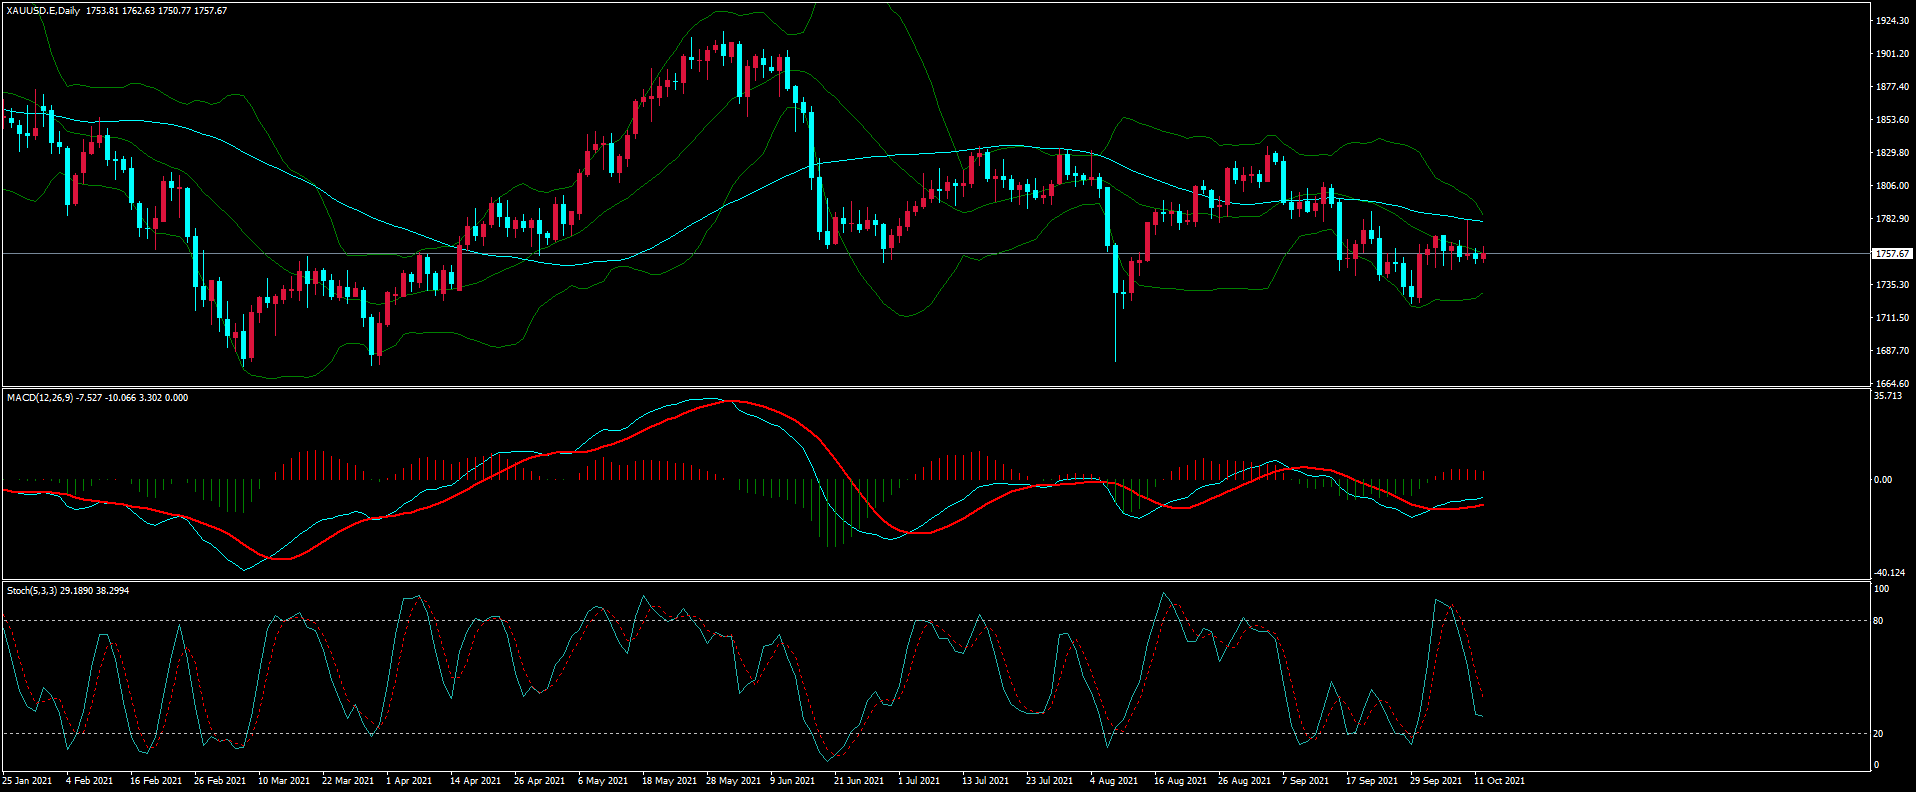Click the 23 Jul 2021 date label
The width and height of the screenshot is (1916, 792).
[x=1049, y=781]
